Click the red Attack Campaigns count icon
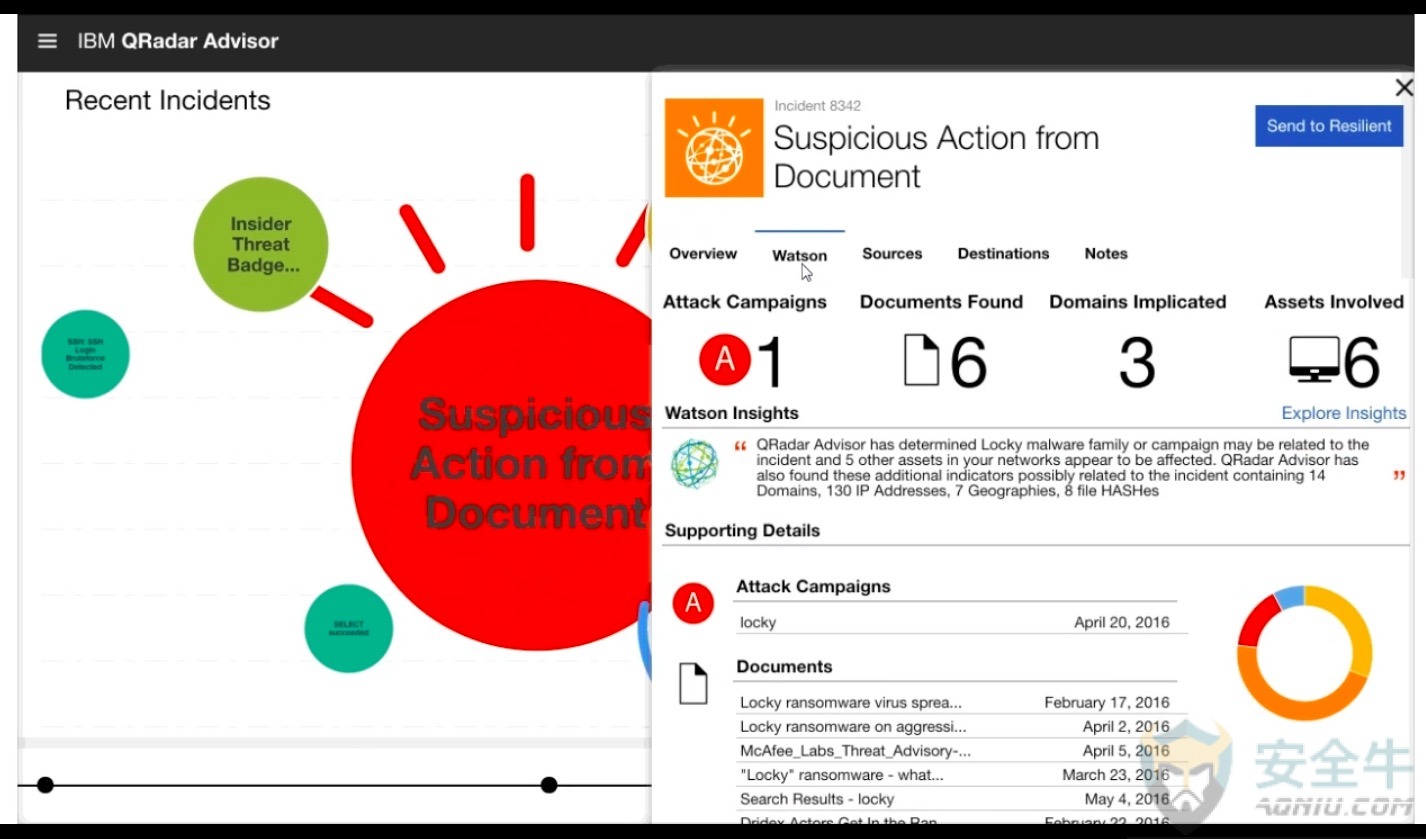Image resolution: width=1426 pixels, height=839 pixels. coord(725,361)
